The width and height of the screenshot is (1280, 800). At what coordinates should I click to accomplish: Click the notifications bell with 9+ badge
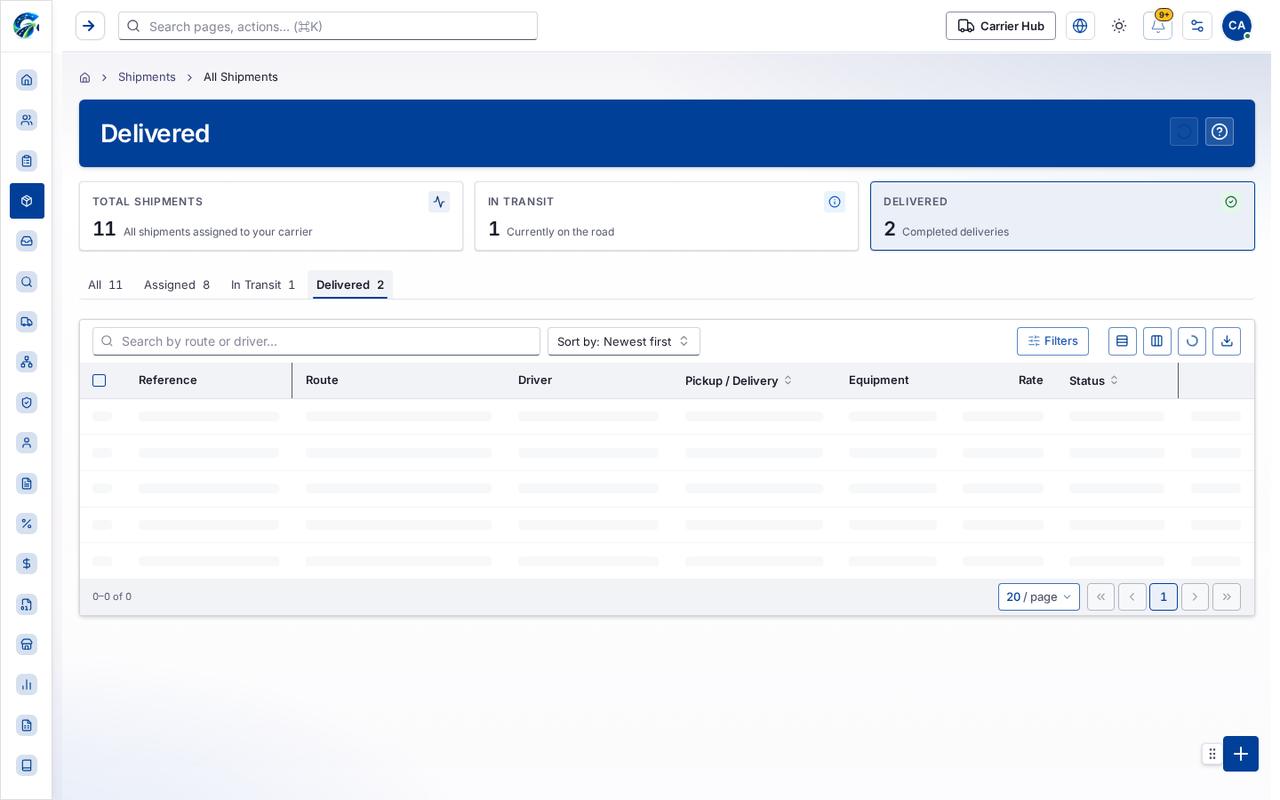pos(1158,26)
